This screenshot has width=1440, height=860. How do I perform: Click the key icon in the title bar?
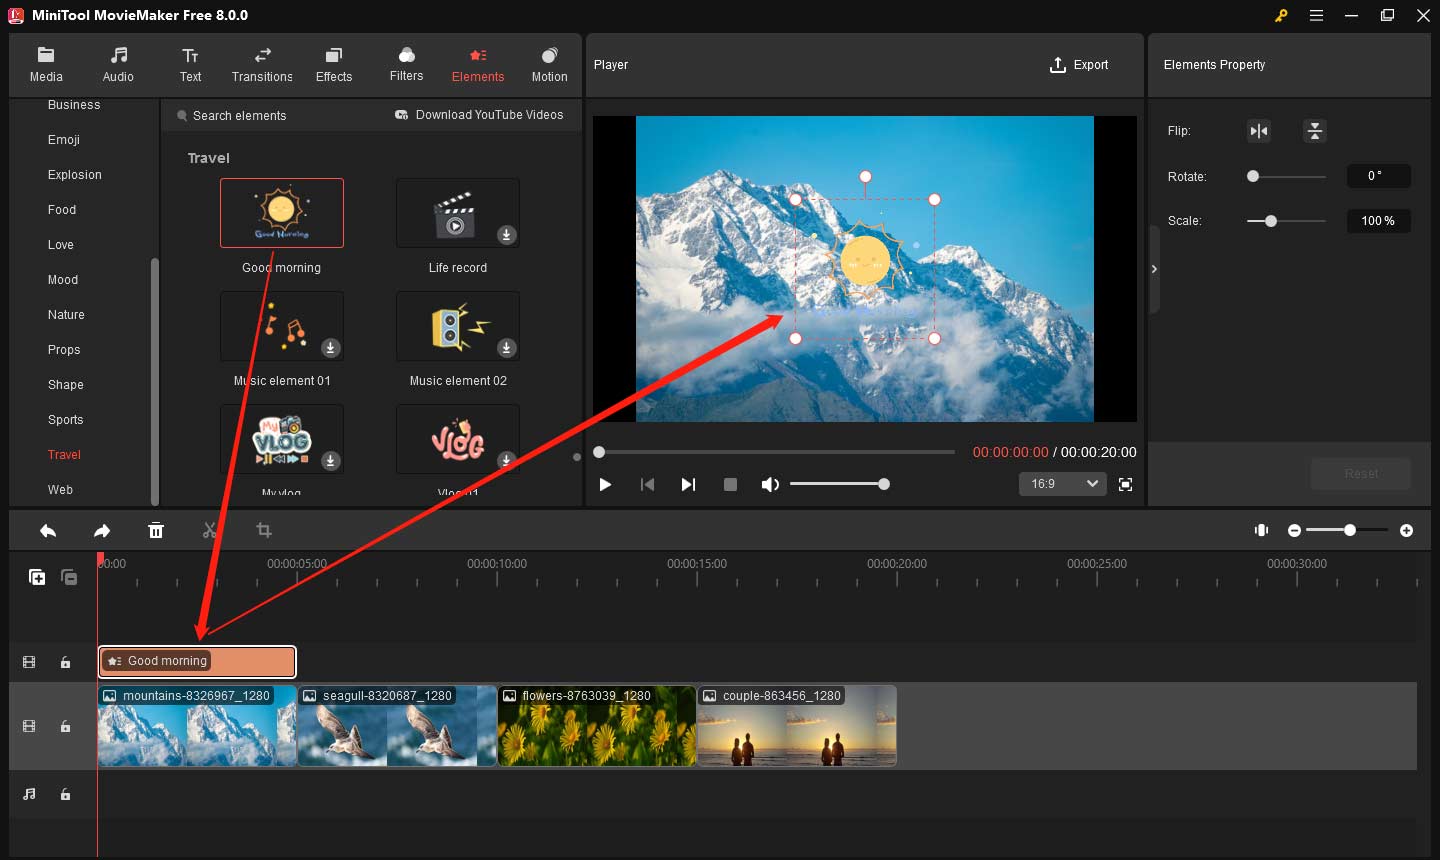1281,15
